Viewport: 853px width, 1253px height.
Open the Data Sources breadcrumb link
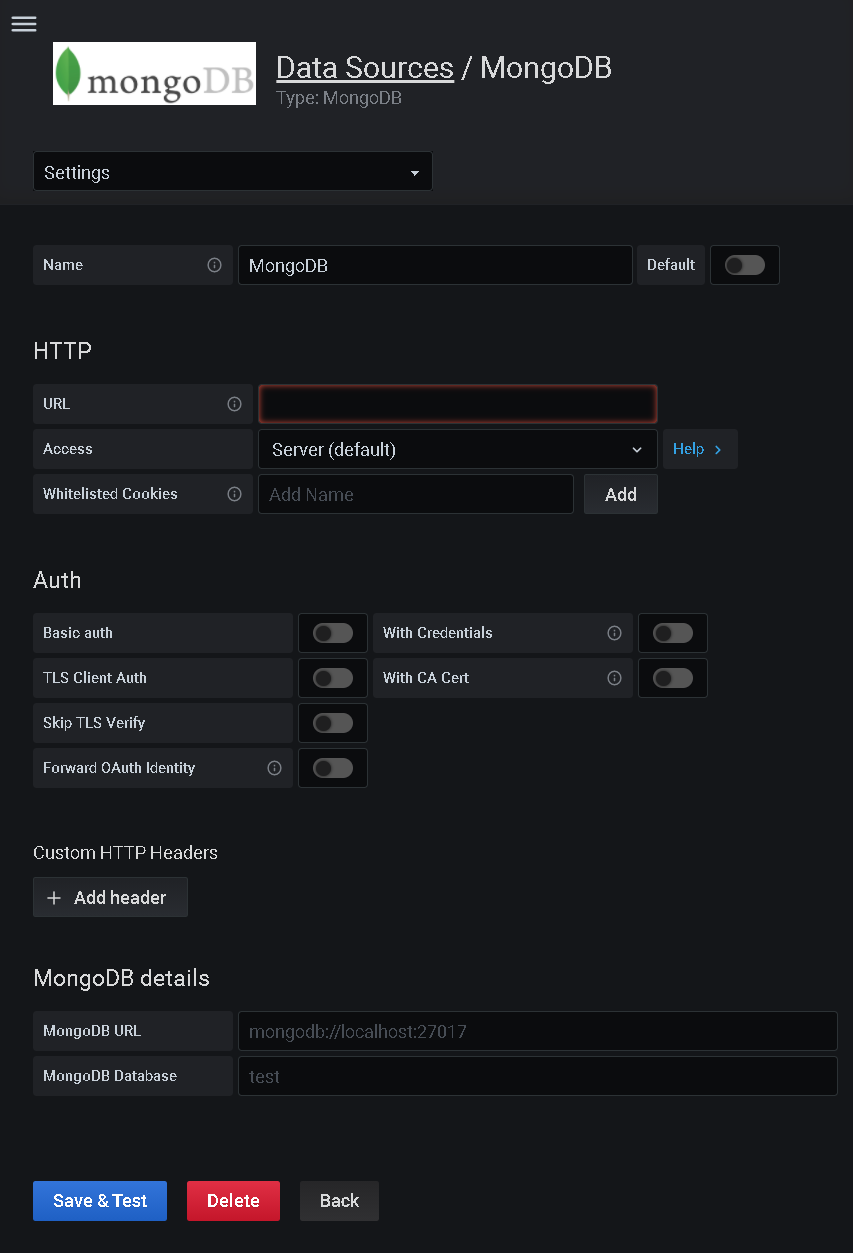click(x=365, y=67)
